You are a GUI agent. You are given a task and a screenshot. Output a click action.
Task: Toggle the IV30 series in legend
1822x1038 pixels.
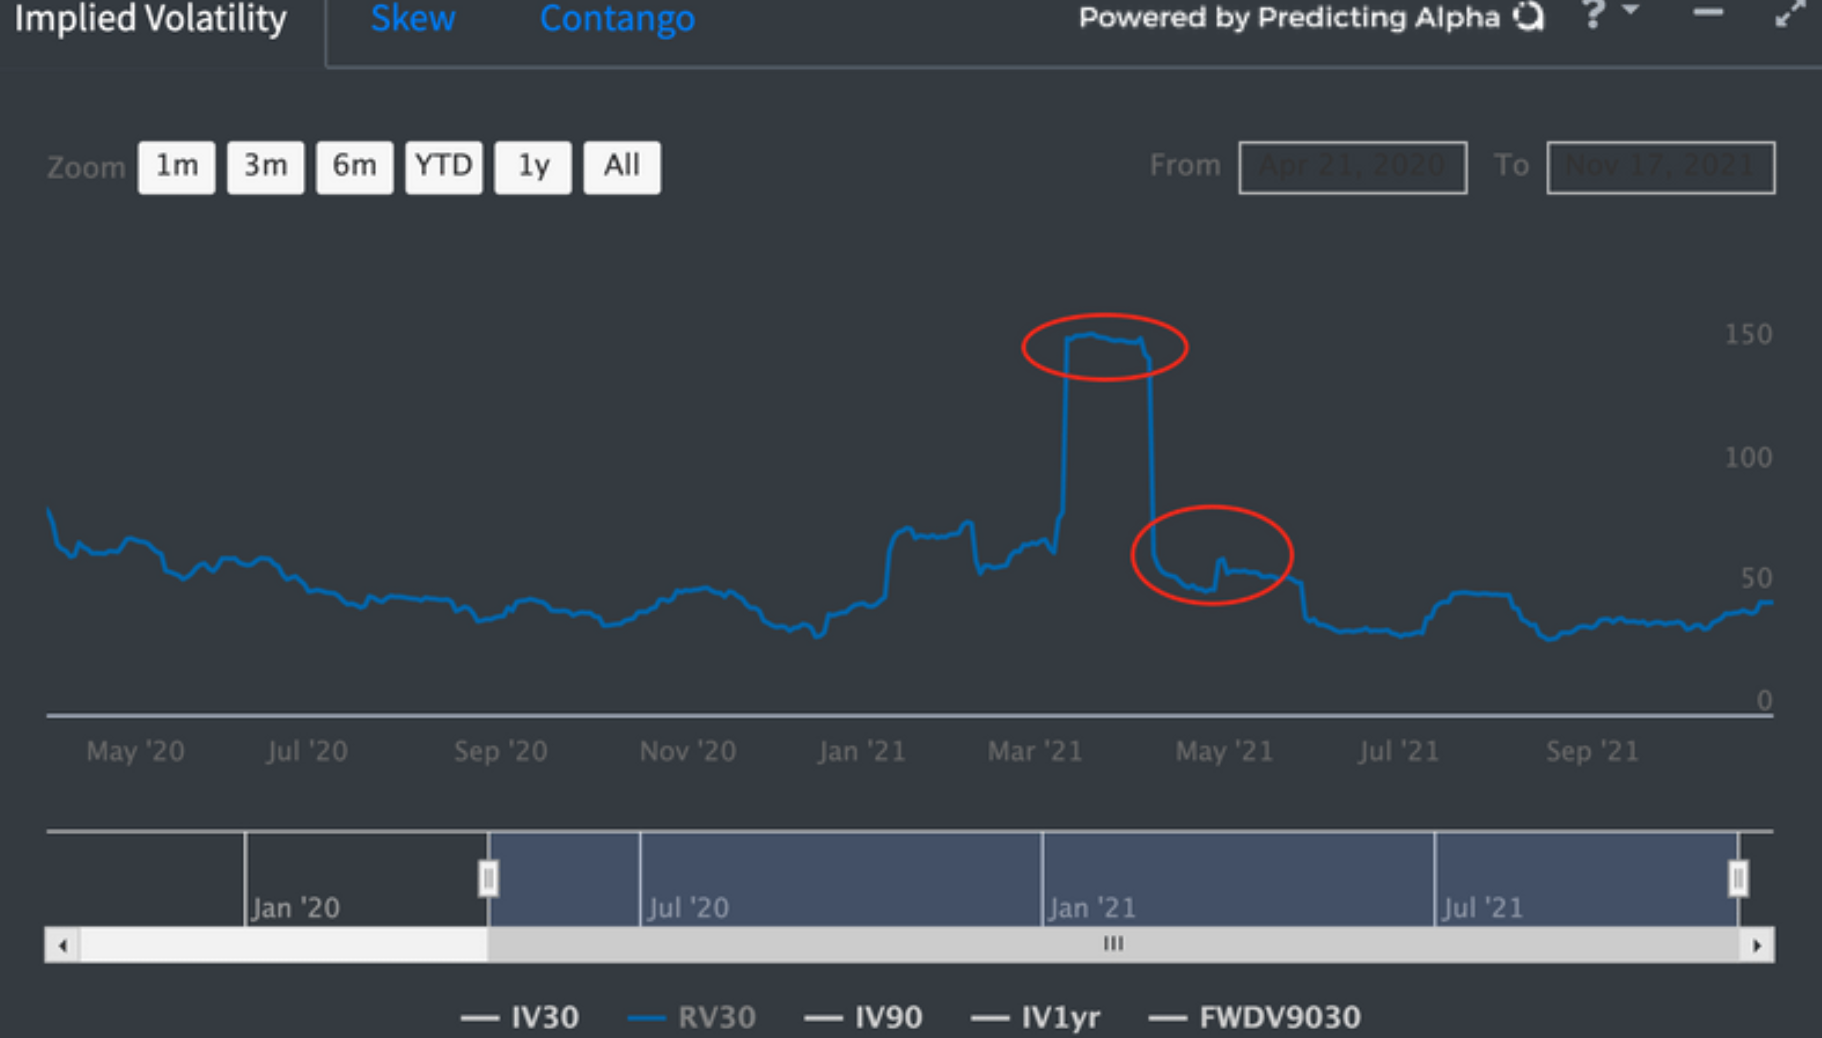pyautogui.click(x=520, y=1018)
